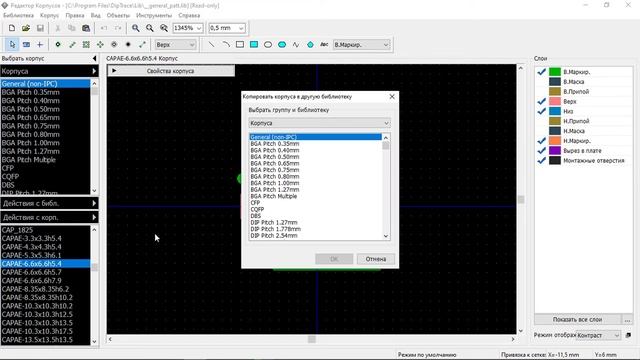Select the filled Polygon tool
Image resolution: width=640 pixels, height=360 pixels.
coord(310,44)
